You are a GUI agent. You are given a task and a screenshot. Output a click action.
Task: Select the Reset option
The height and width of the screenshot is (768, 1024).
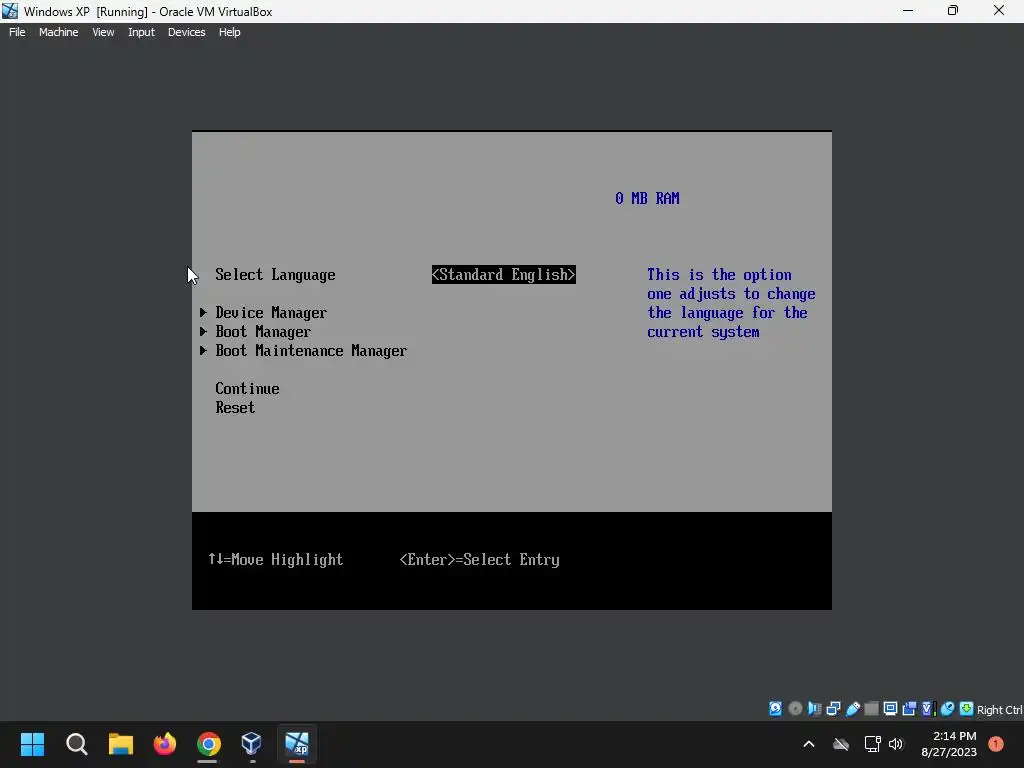click(235, 408)
